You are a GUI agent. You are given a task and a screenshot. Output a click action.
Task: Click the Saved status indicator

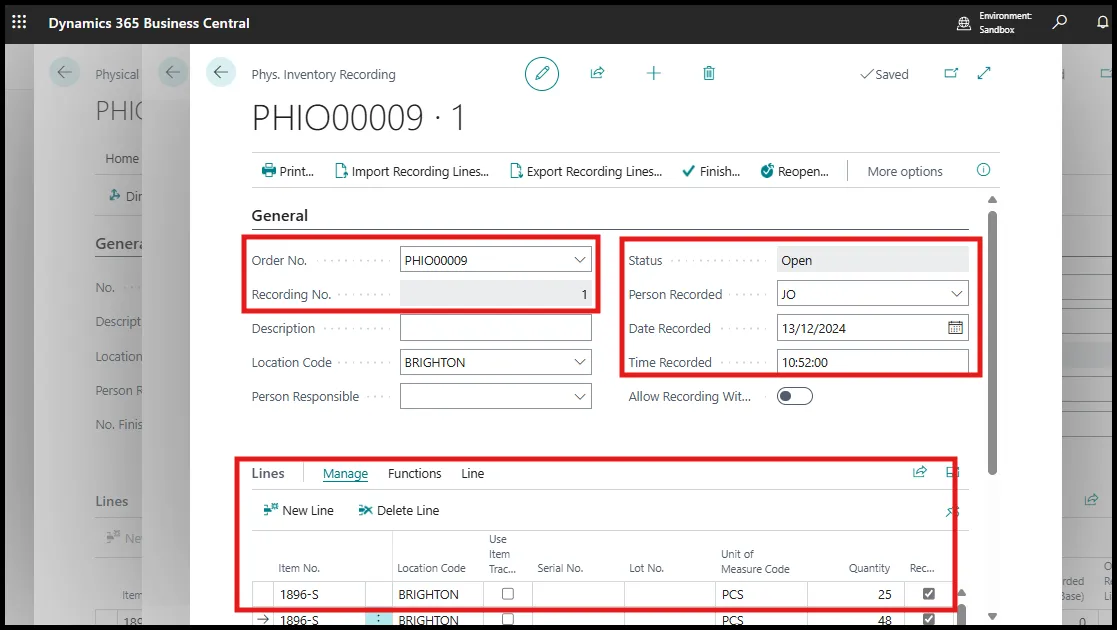884,74
